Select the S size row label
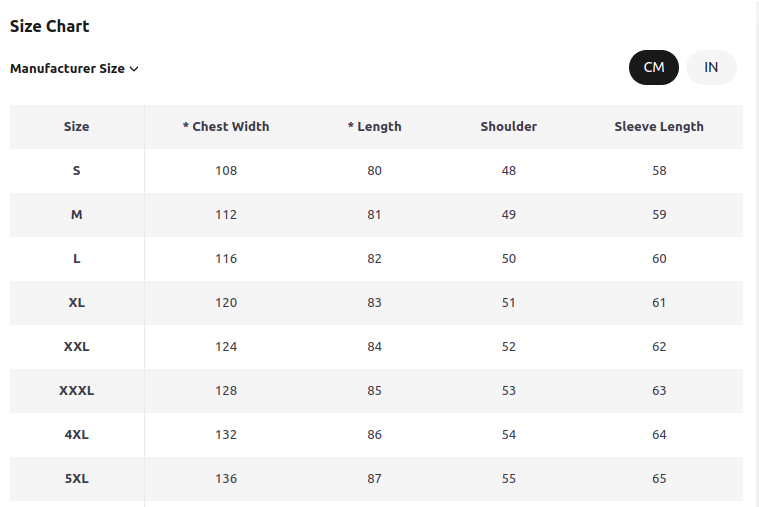This screenshot has width=759, height=507. pyautogui.click(x=76, y=171)
